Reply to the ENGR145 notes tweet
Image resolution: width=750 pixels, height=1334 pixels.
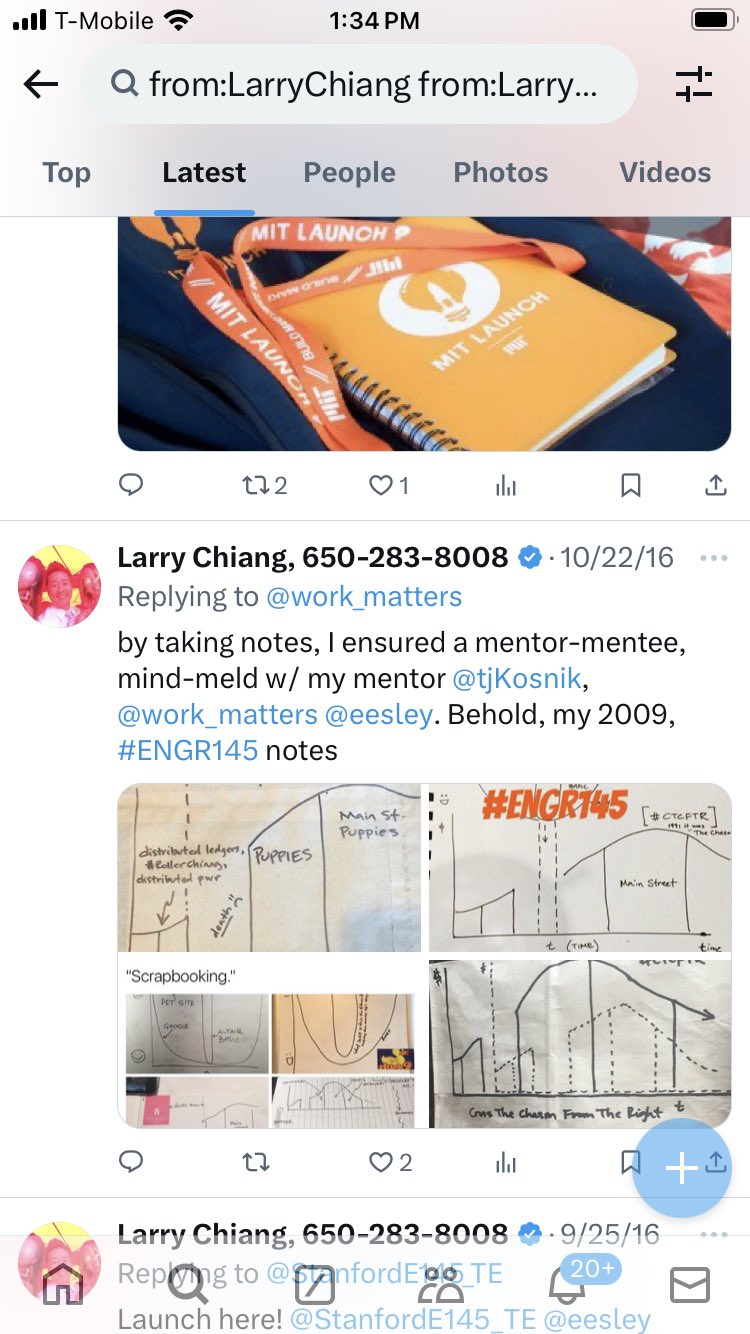(x=131, y=1162)
